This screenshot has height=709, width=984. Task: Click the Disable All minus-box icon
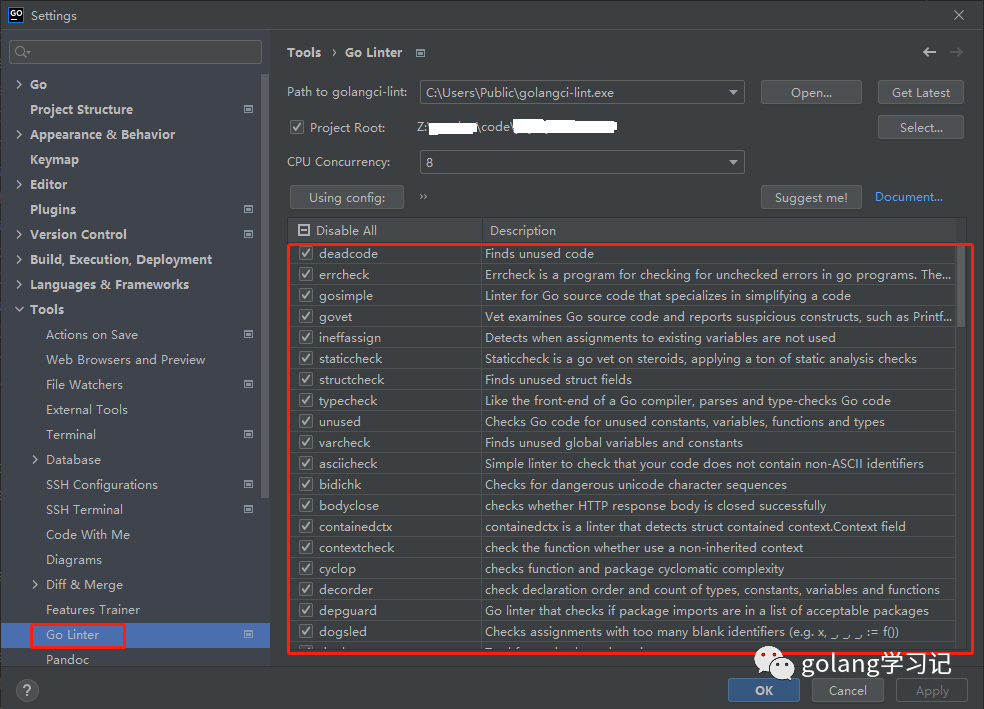coord(304,230)
